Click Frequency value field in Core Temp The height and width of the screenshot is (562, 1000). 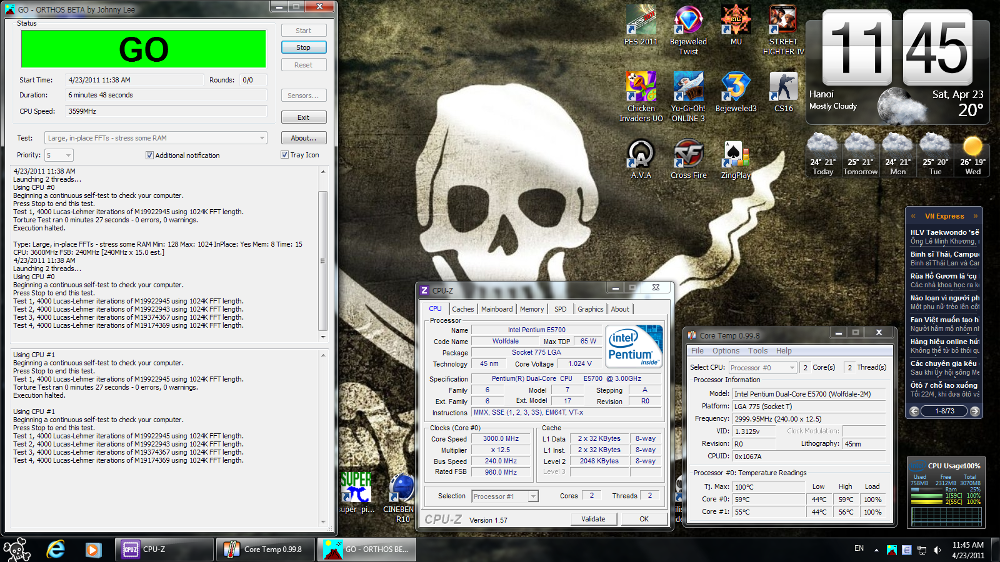pyautogui.click(x=809, y=419)
